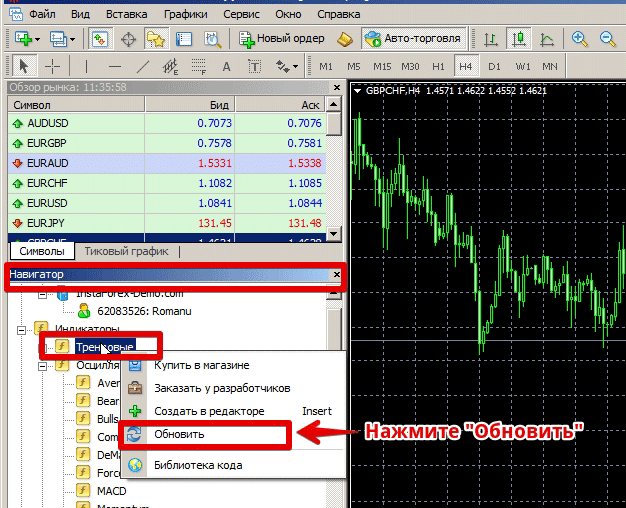This screenshot has width=626, height=508.
Task: Show the Market Watch window icon
Action: [x=100, y=39]
